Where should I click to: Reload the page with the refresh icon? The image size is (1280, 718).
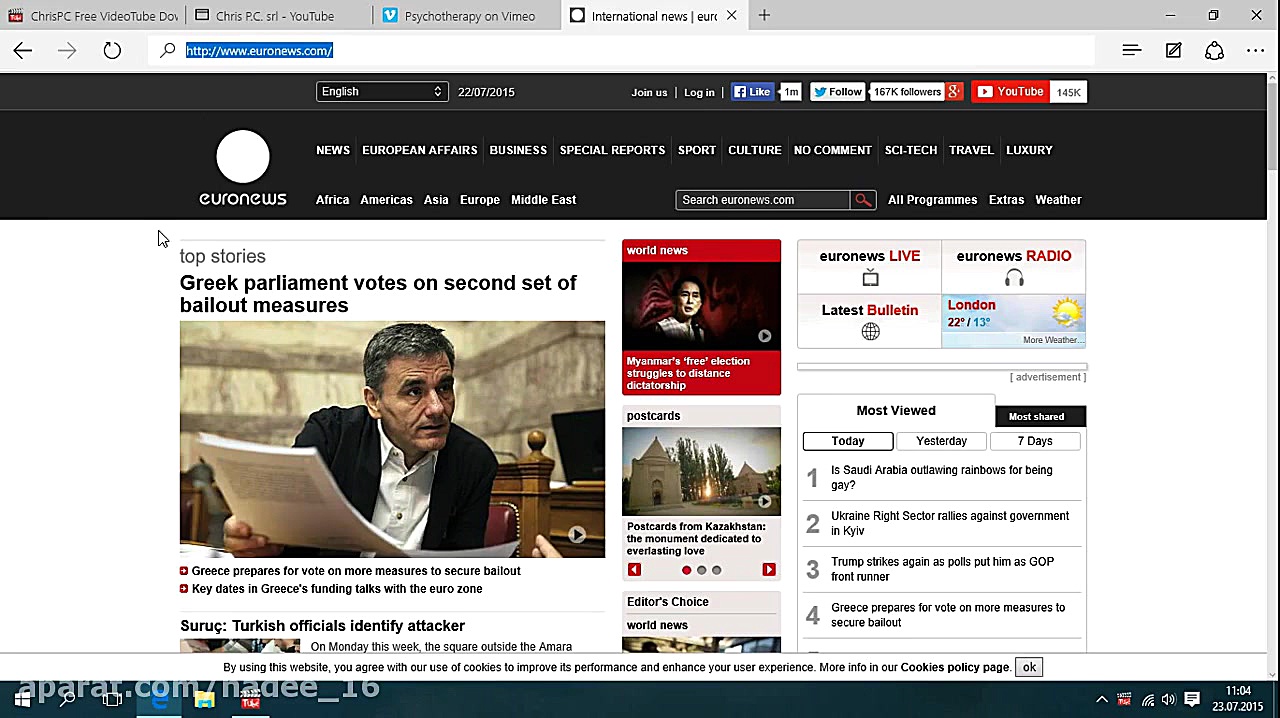tap(112, 51)
